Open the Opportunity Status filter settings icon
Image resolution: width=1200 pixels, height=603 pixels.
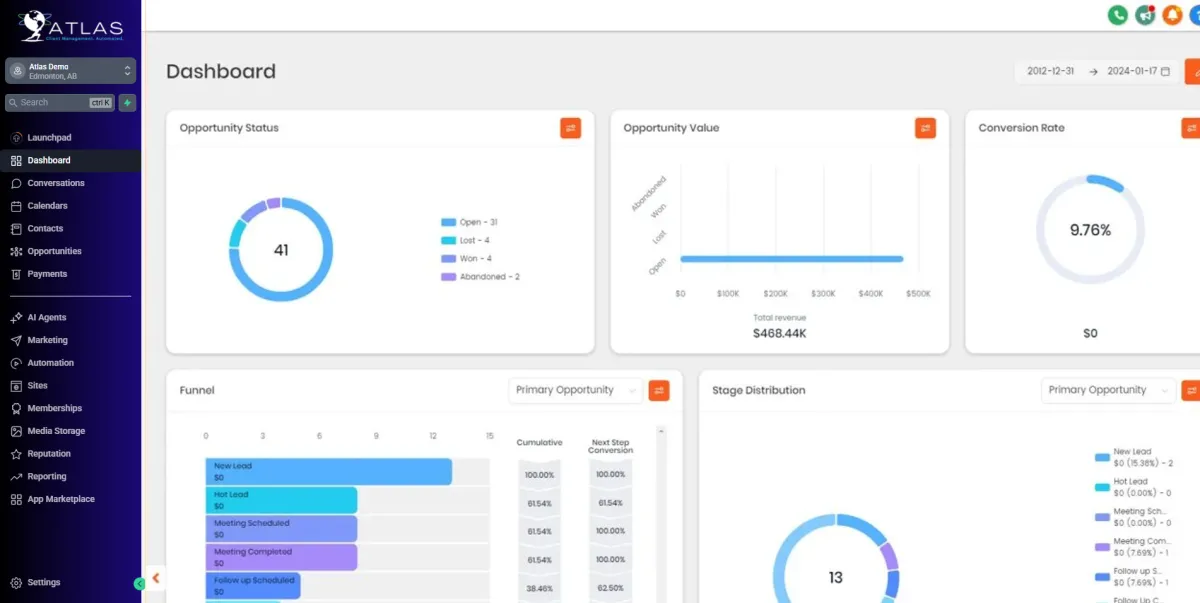coord(570,128)
